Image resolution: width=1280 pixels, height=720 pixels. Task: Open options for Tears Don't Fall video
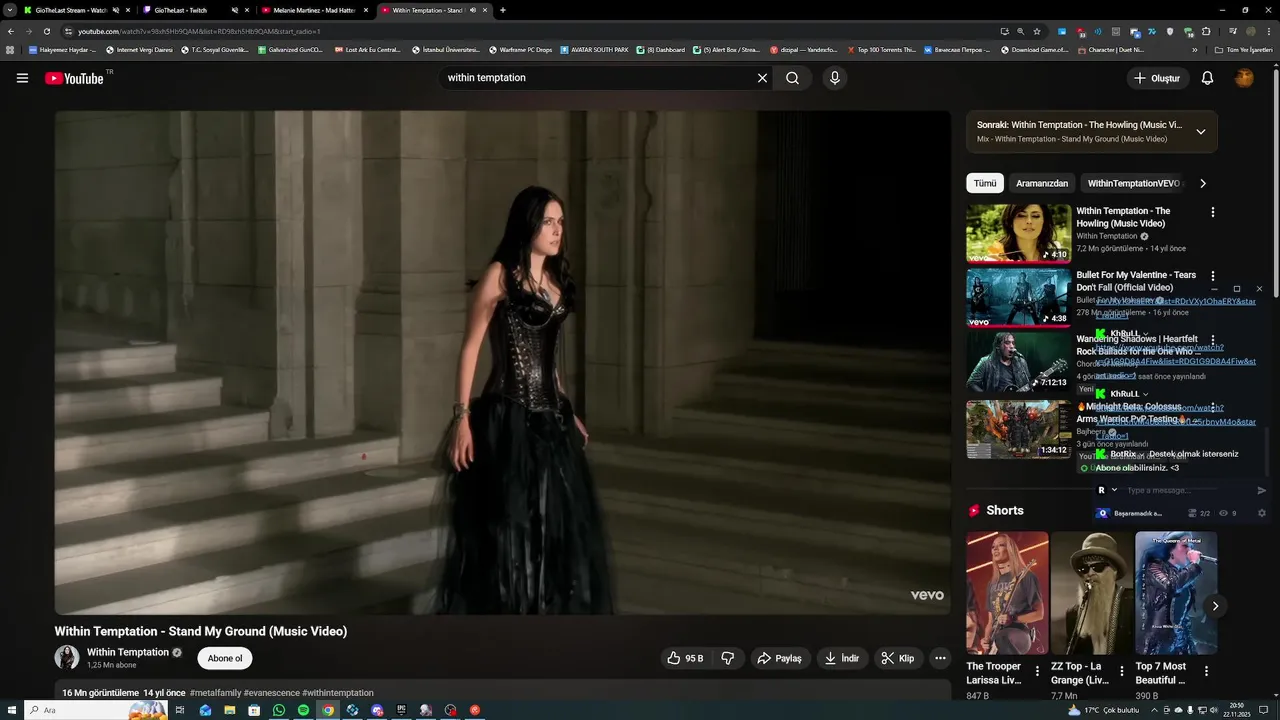coord(1213,276)
